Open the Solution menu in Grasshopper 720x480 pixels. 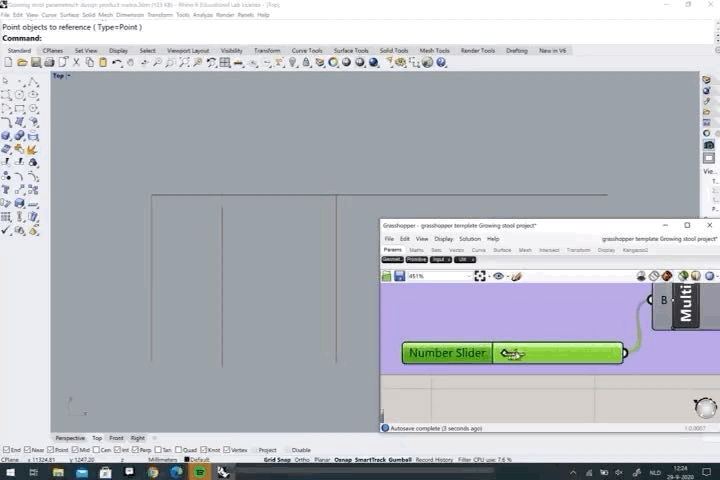coord(470,239)
